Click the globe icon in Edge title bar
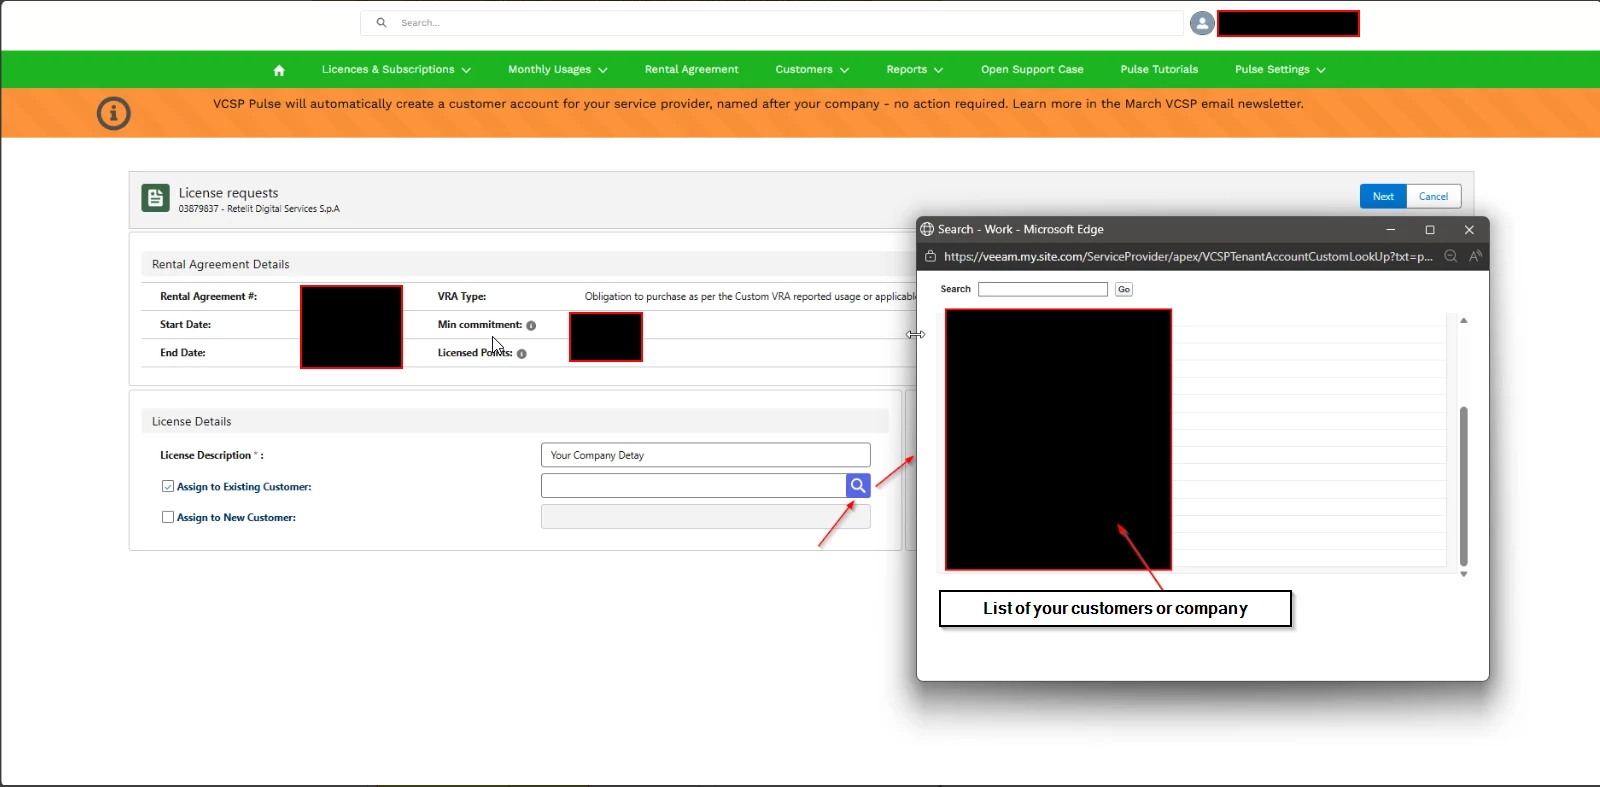1600x787 pixels. [927, 229]
